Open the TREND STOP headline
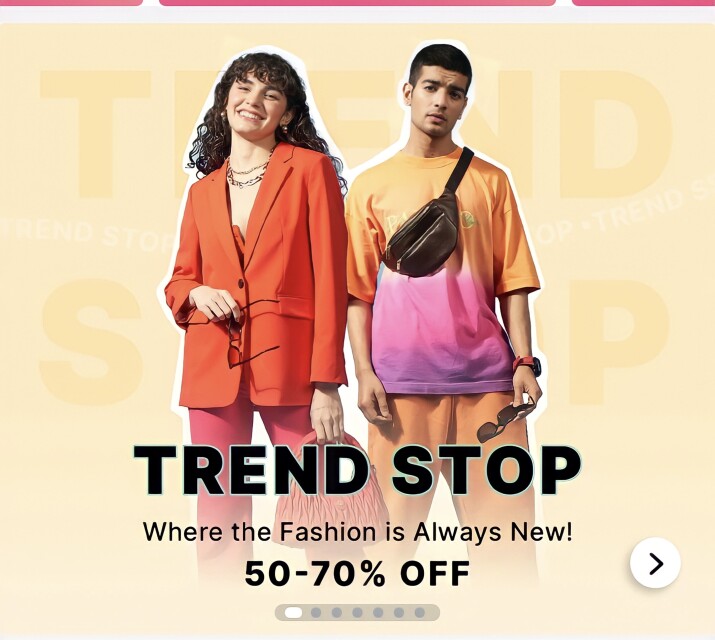The width and height of the screenshot is (715, 640). click(357, 470)
